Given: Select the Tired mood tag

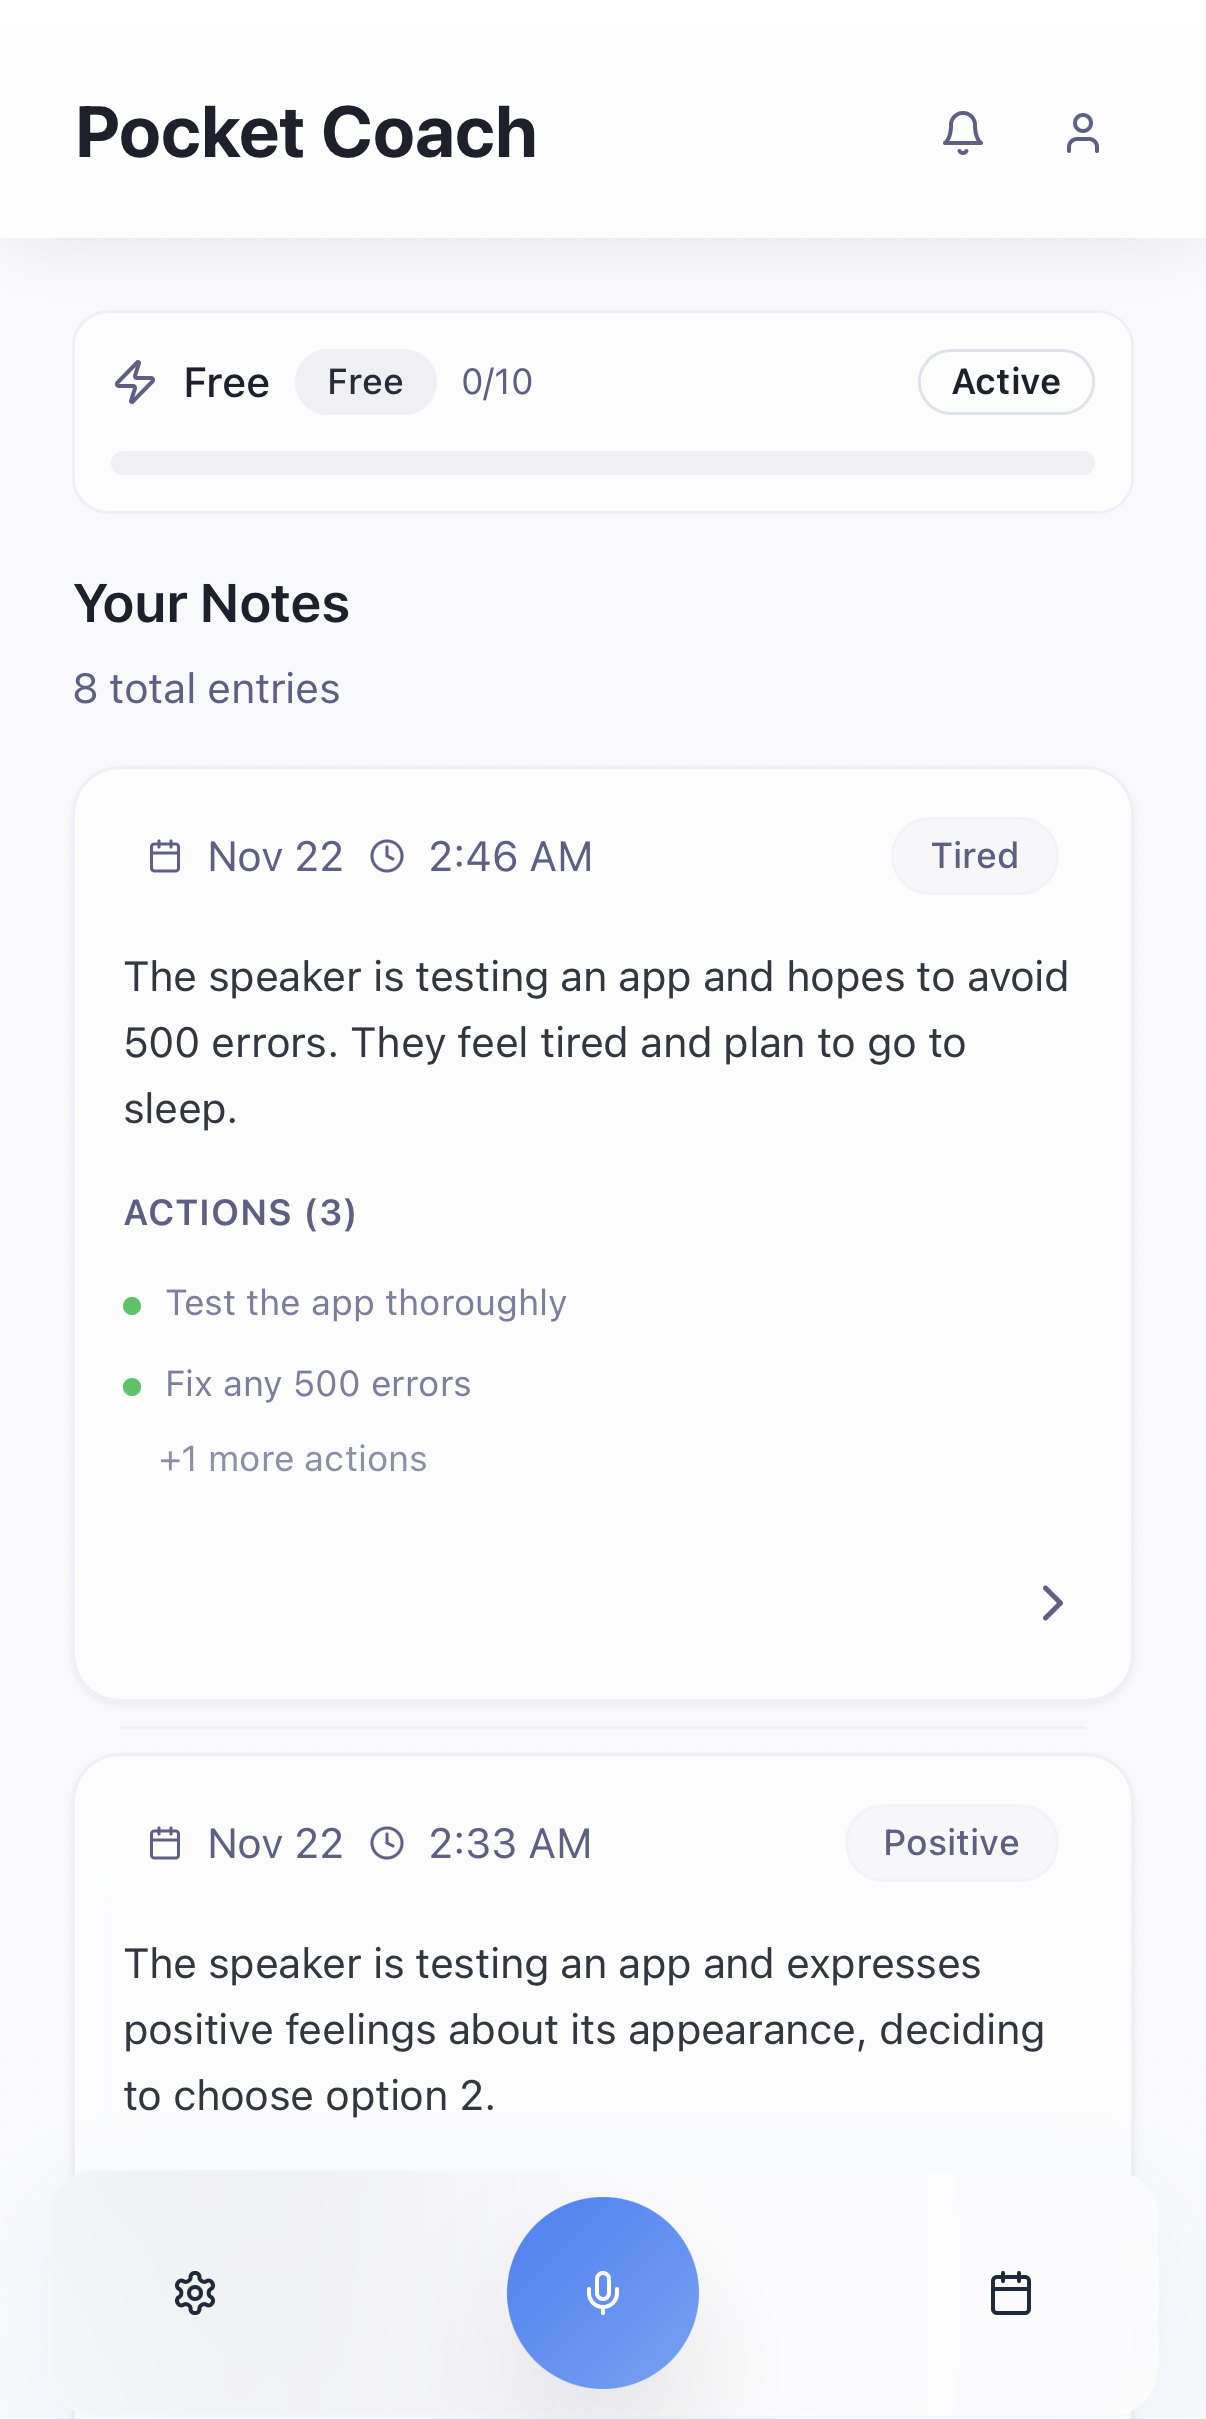Looking at the screenshot, I should click(x=974, y=856).
